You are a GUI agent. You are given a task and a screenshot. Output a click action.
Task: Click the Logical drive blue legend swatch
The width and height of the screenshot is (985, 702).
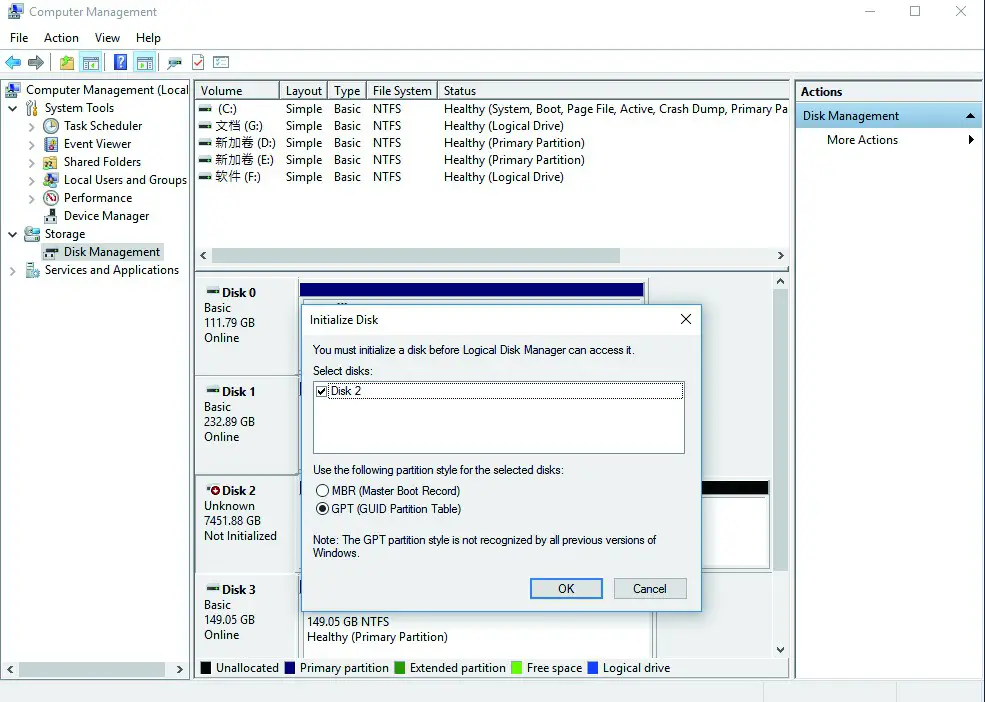click(x=592, y=667)
